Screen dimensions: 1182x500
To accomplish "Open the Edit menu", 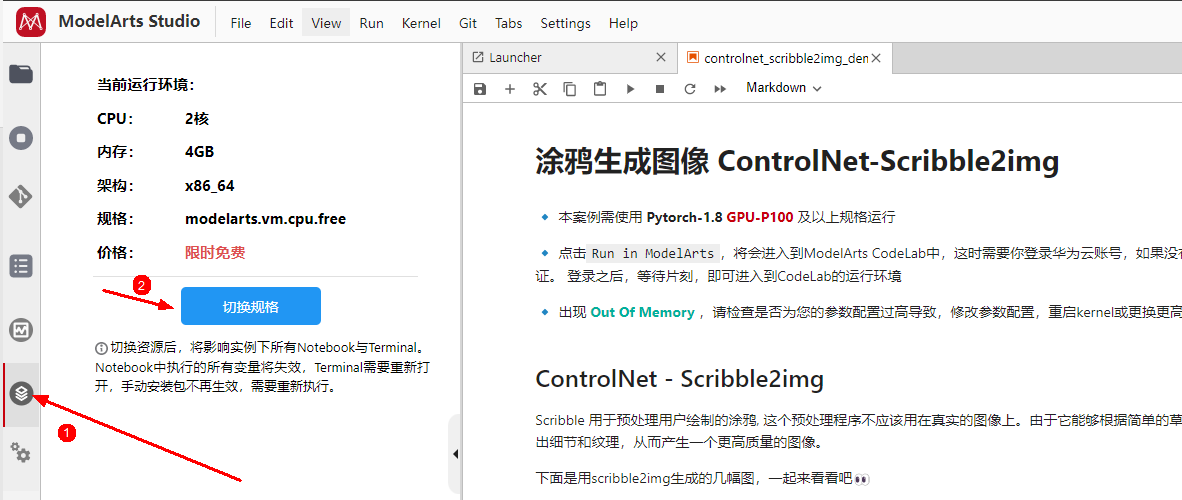I will click(281, 23).
